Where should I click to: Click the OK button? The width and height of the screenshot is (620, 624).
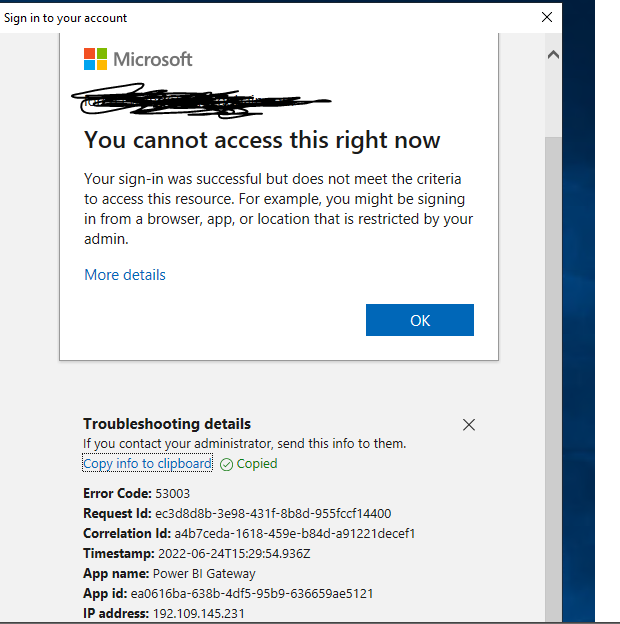(x=420, y=320)
